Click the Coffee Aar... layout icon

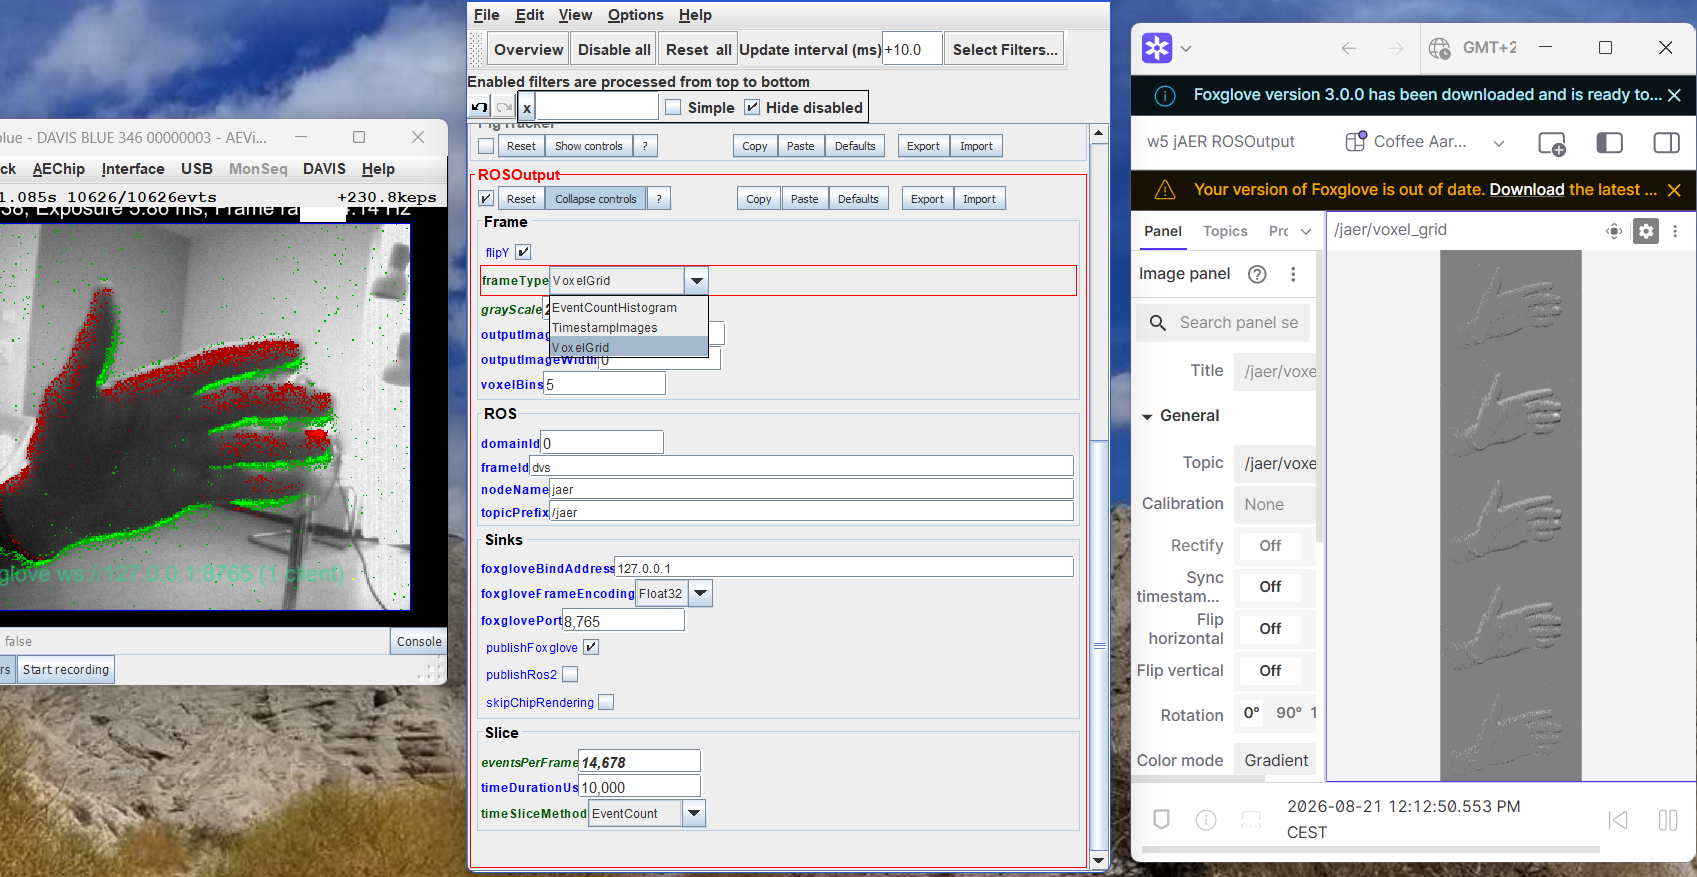click(1355, 142)
